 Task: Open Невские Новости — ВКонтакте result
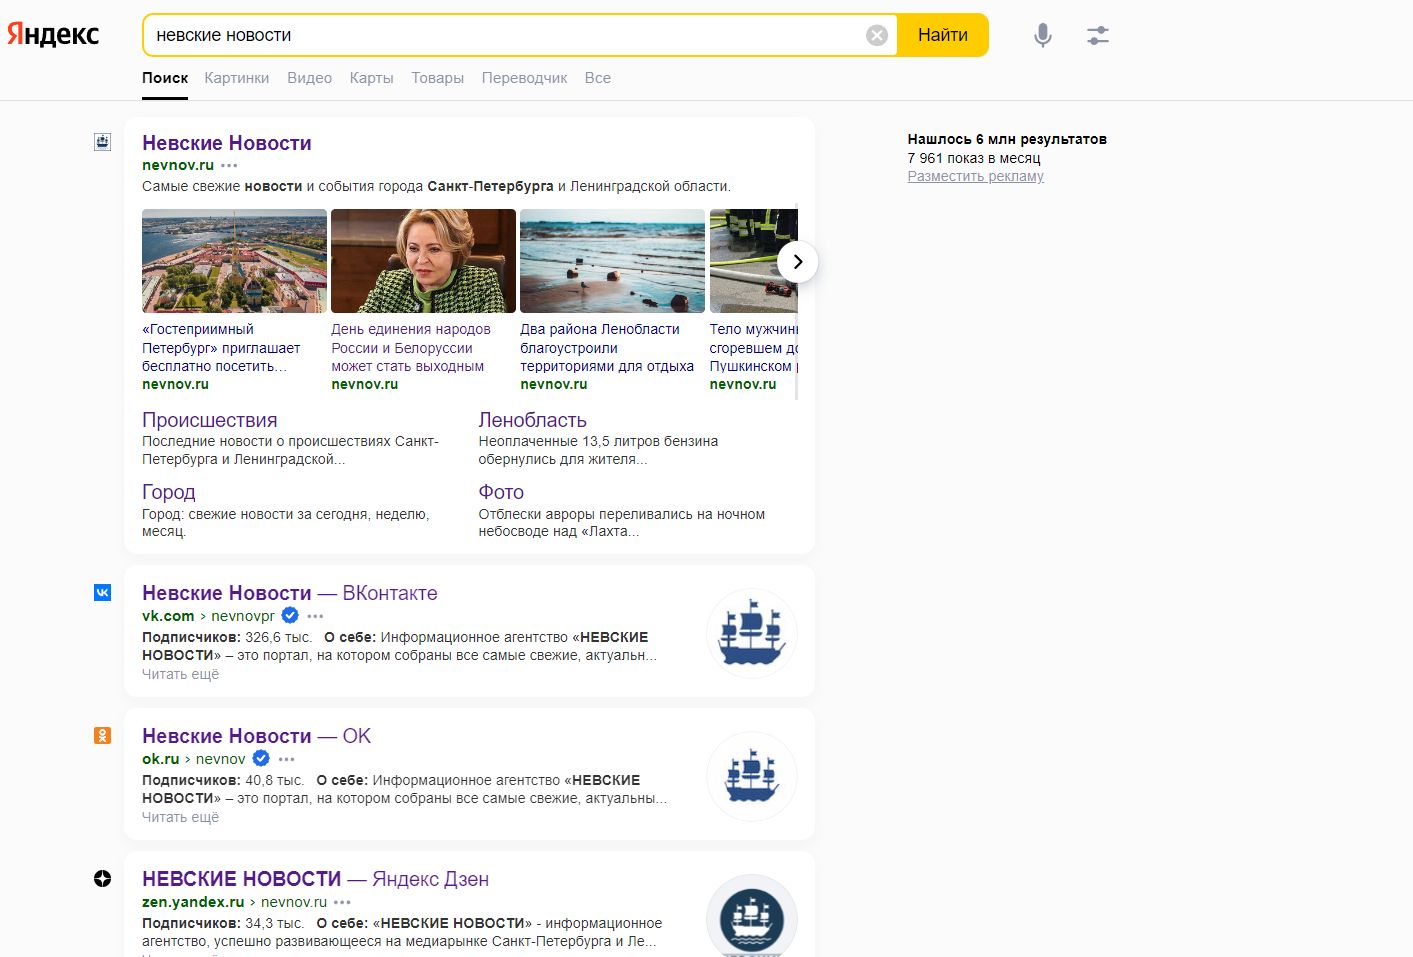290,593
